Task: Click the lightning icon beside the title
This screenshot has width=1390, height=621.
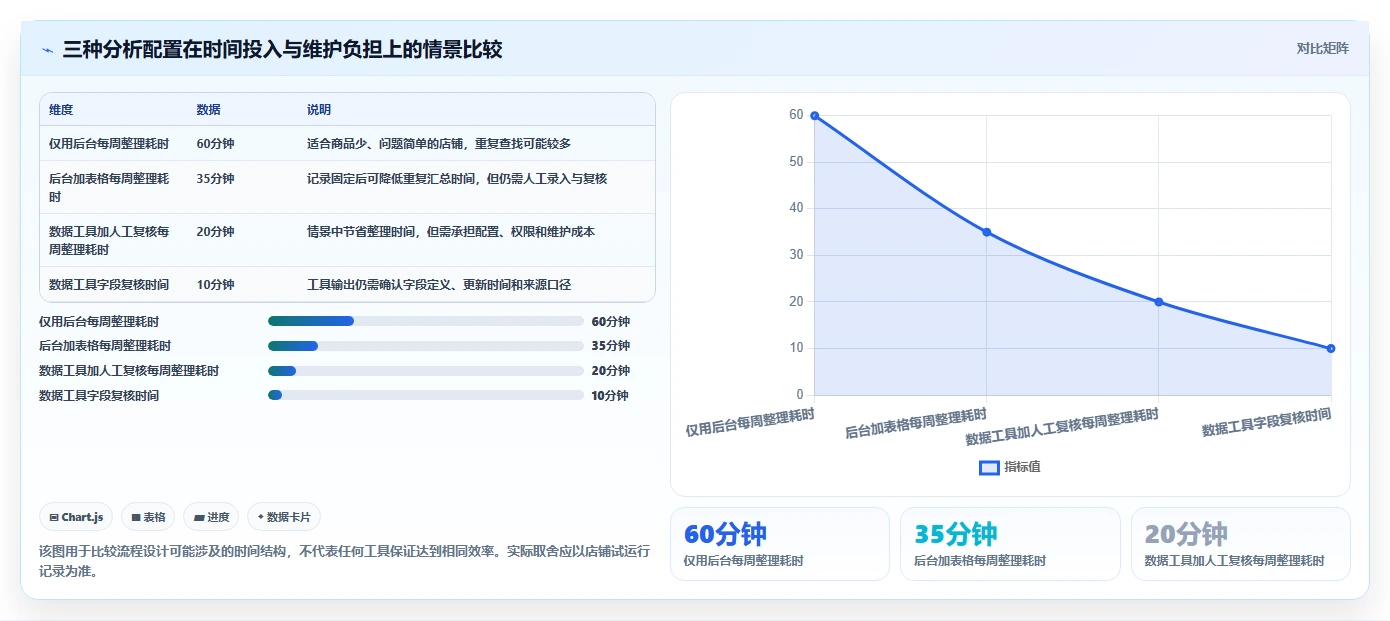Action: coord(48,50)
